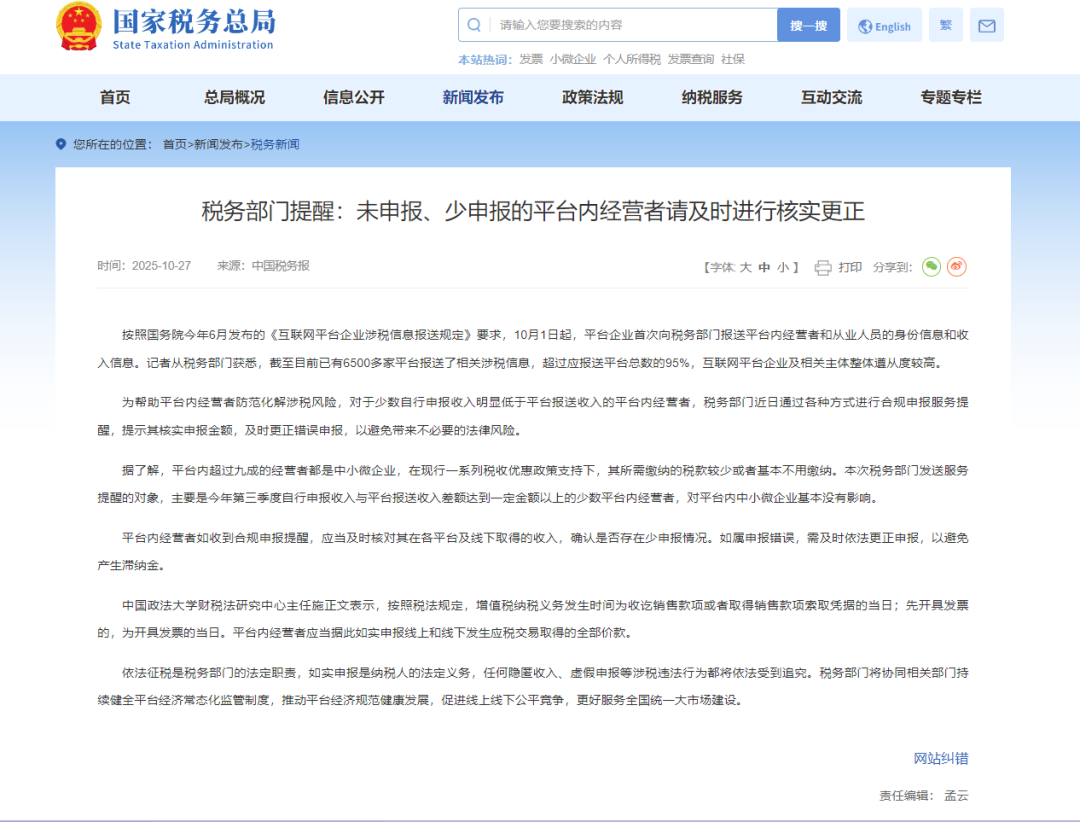Open the 纳税服务 menu
This screenshot has width=1080, height=822.
tap(711, 97)
